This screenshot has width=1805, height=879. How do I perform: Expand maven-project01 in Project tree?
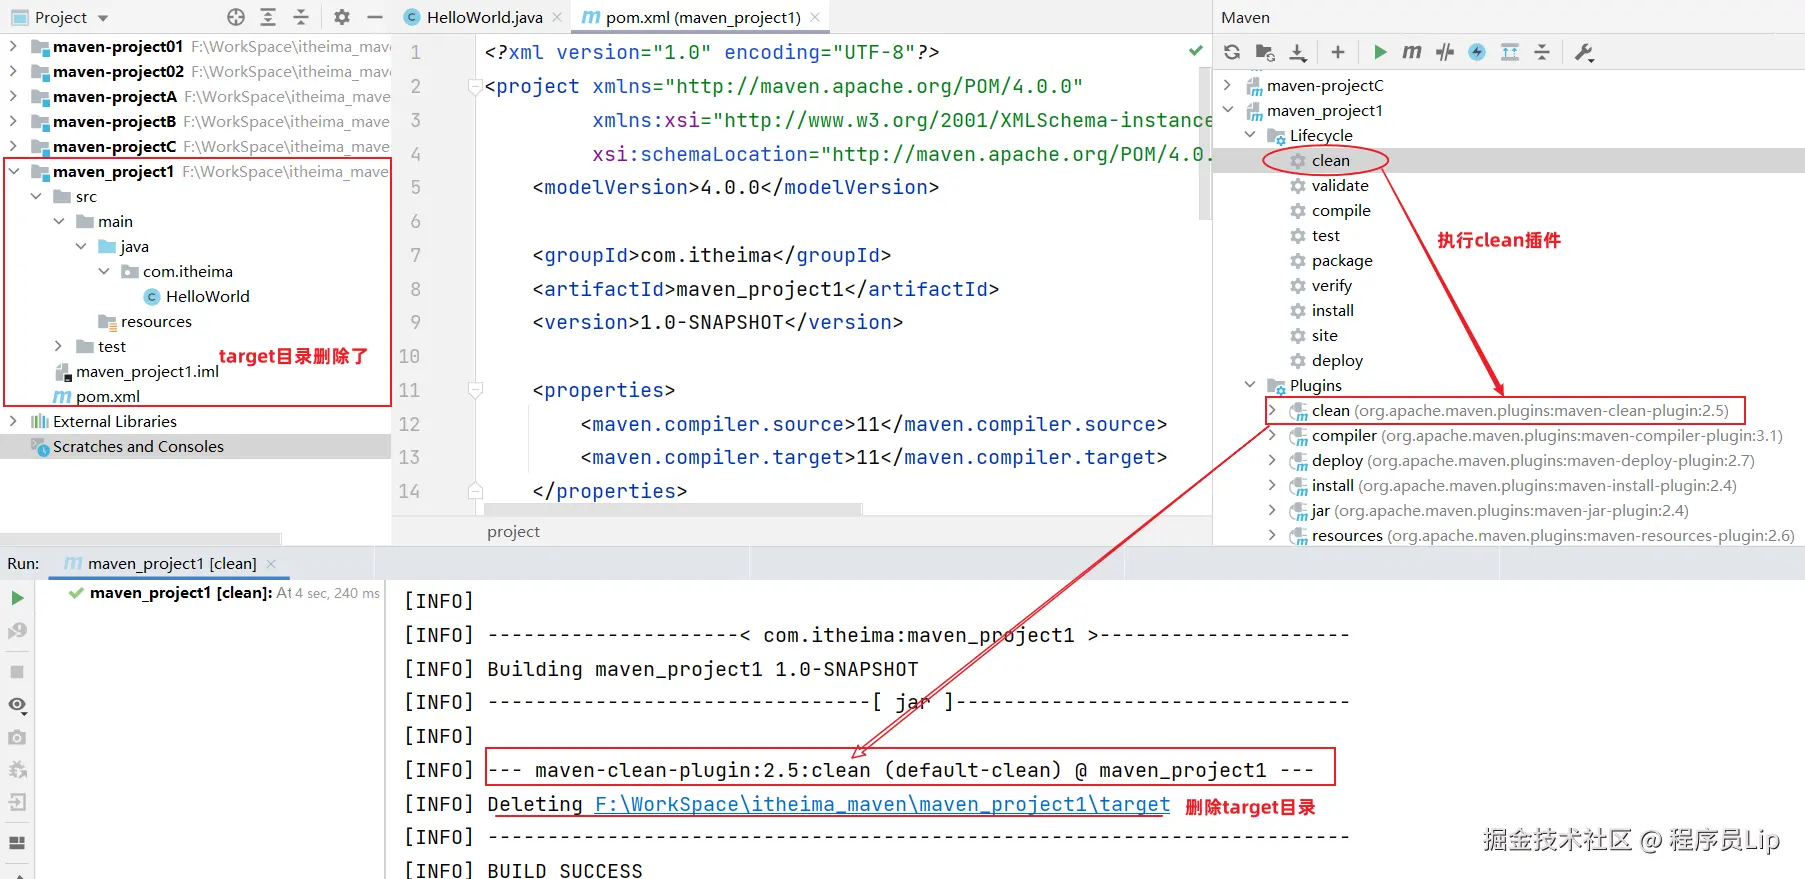pyautogui.click(x=13, y=46)
